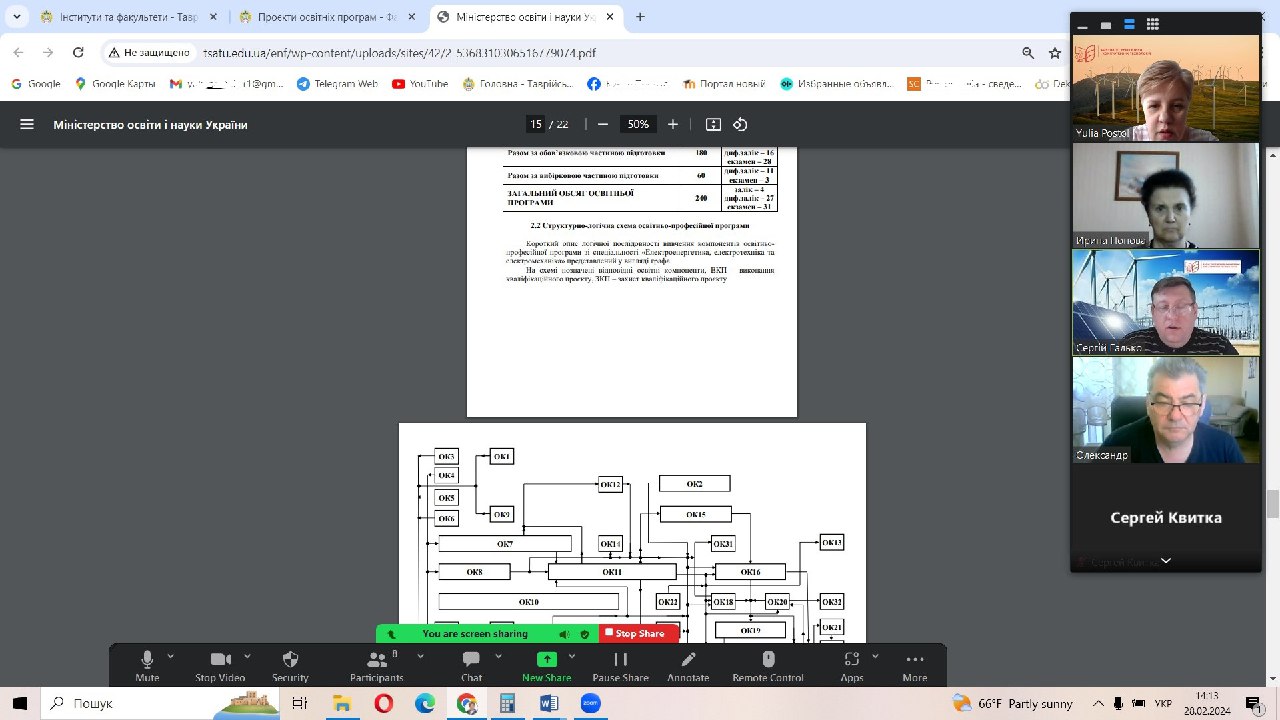
Task: Open Calculator from the taskbar
Action: pyautogui.click(x=507, y=703)
